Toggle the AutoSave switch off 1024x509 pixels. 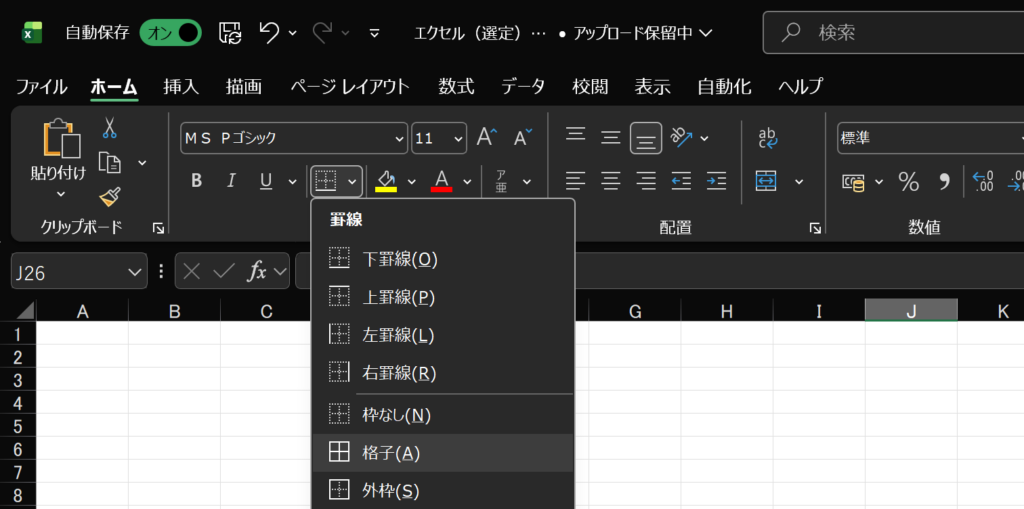click(170, 32)
